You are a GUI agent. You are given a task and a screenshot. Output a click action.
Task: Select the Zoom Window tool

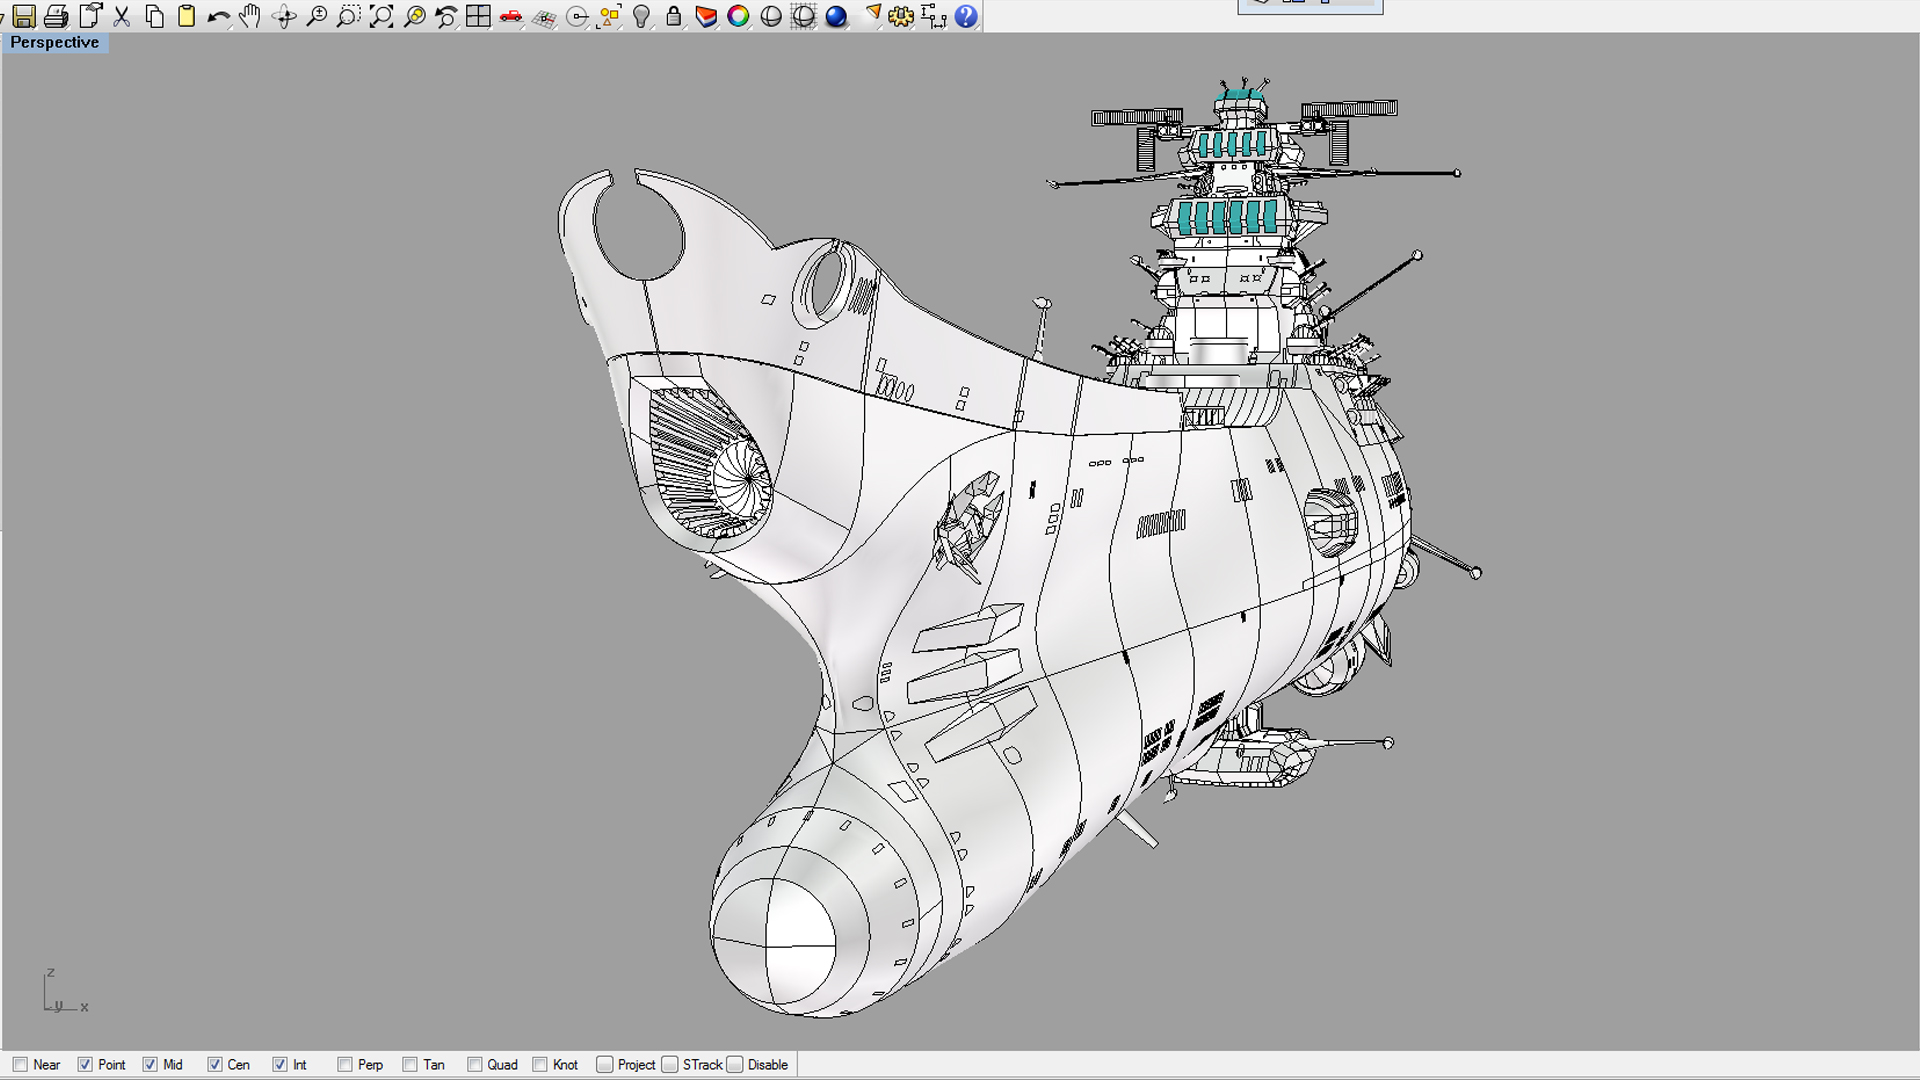pyautogui.click(x=348, y=16)
